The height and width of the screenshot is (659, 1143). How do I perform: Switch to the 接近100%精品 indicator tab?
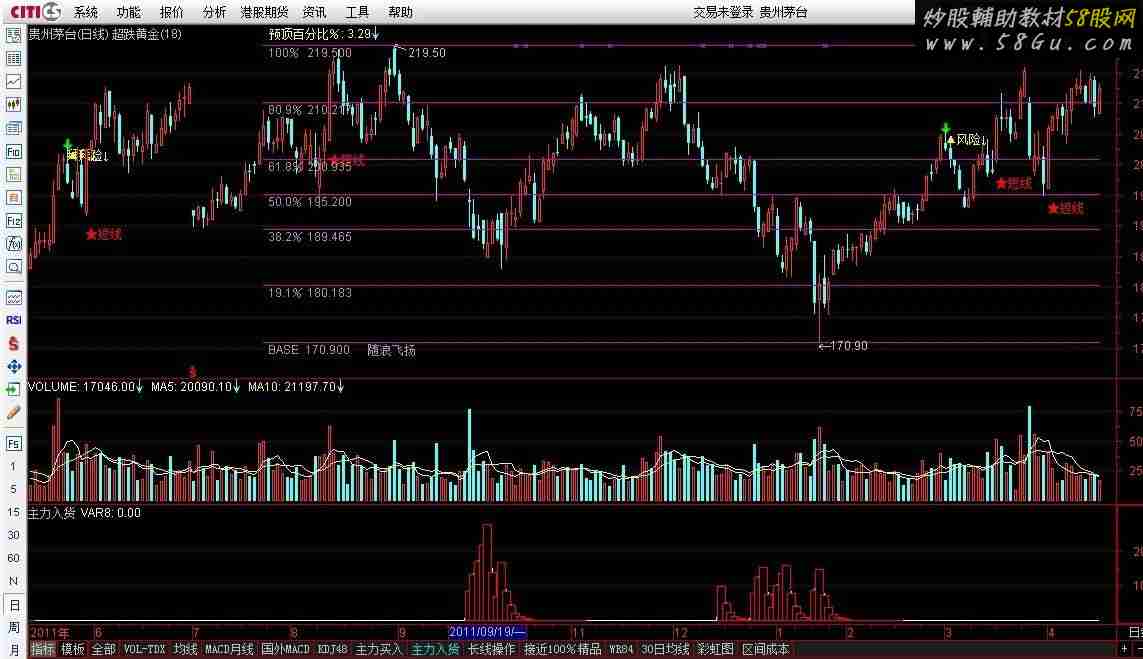point(562,649)
